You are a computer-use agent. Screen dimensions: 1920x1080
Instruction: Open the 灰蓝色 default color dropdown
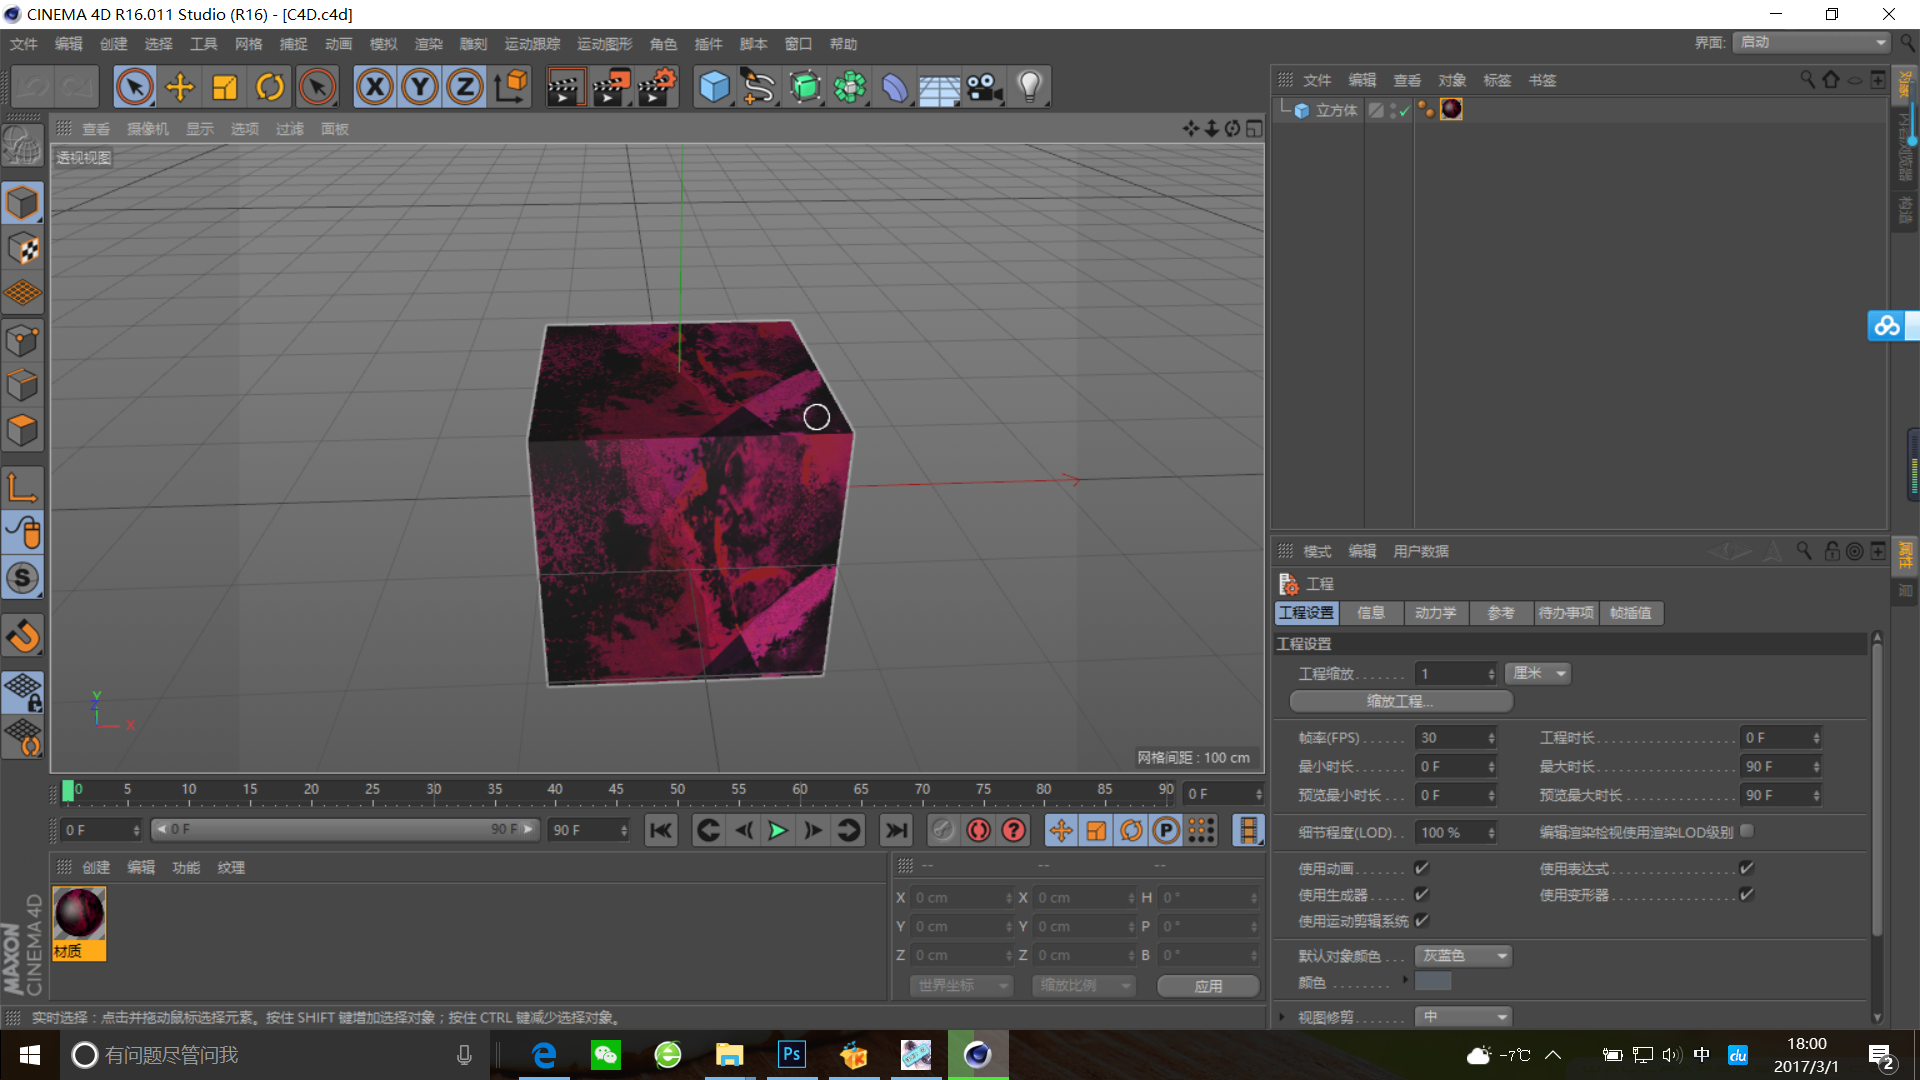(1463, 956)
